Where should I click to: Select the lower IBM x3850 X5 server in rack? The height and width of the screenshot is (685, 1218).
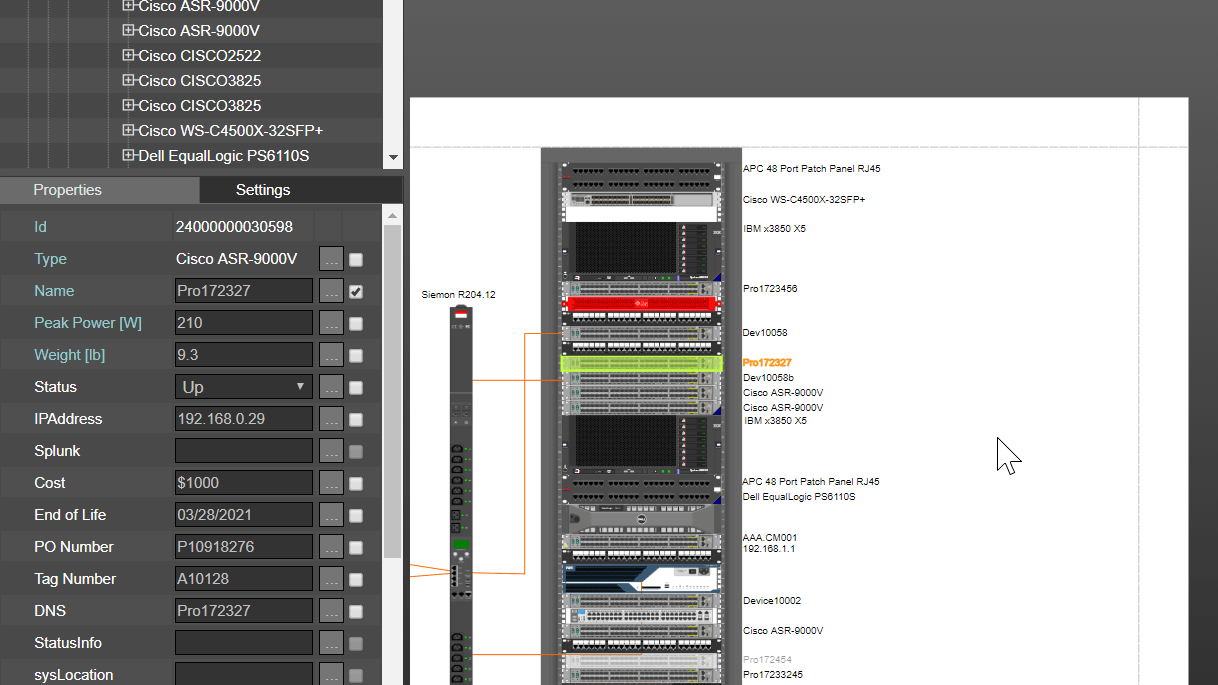click(642, 445)
